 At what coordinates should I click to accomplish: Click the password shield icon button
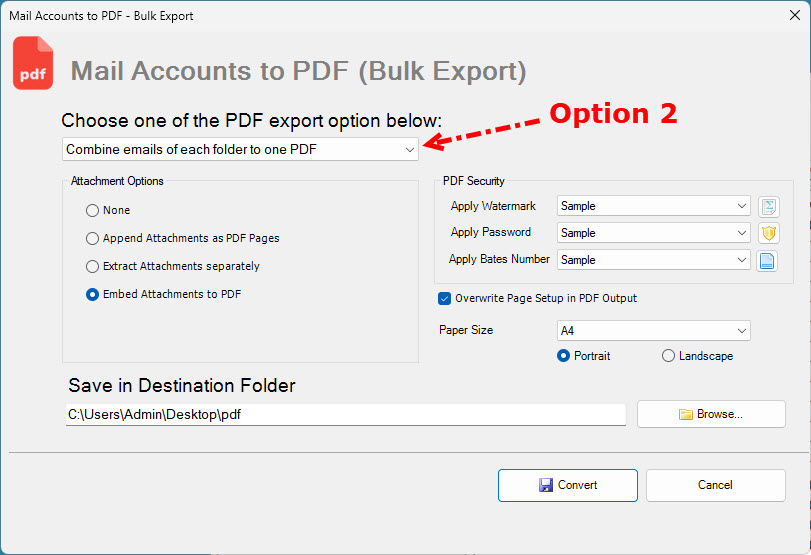click(768, 234)
